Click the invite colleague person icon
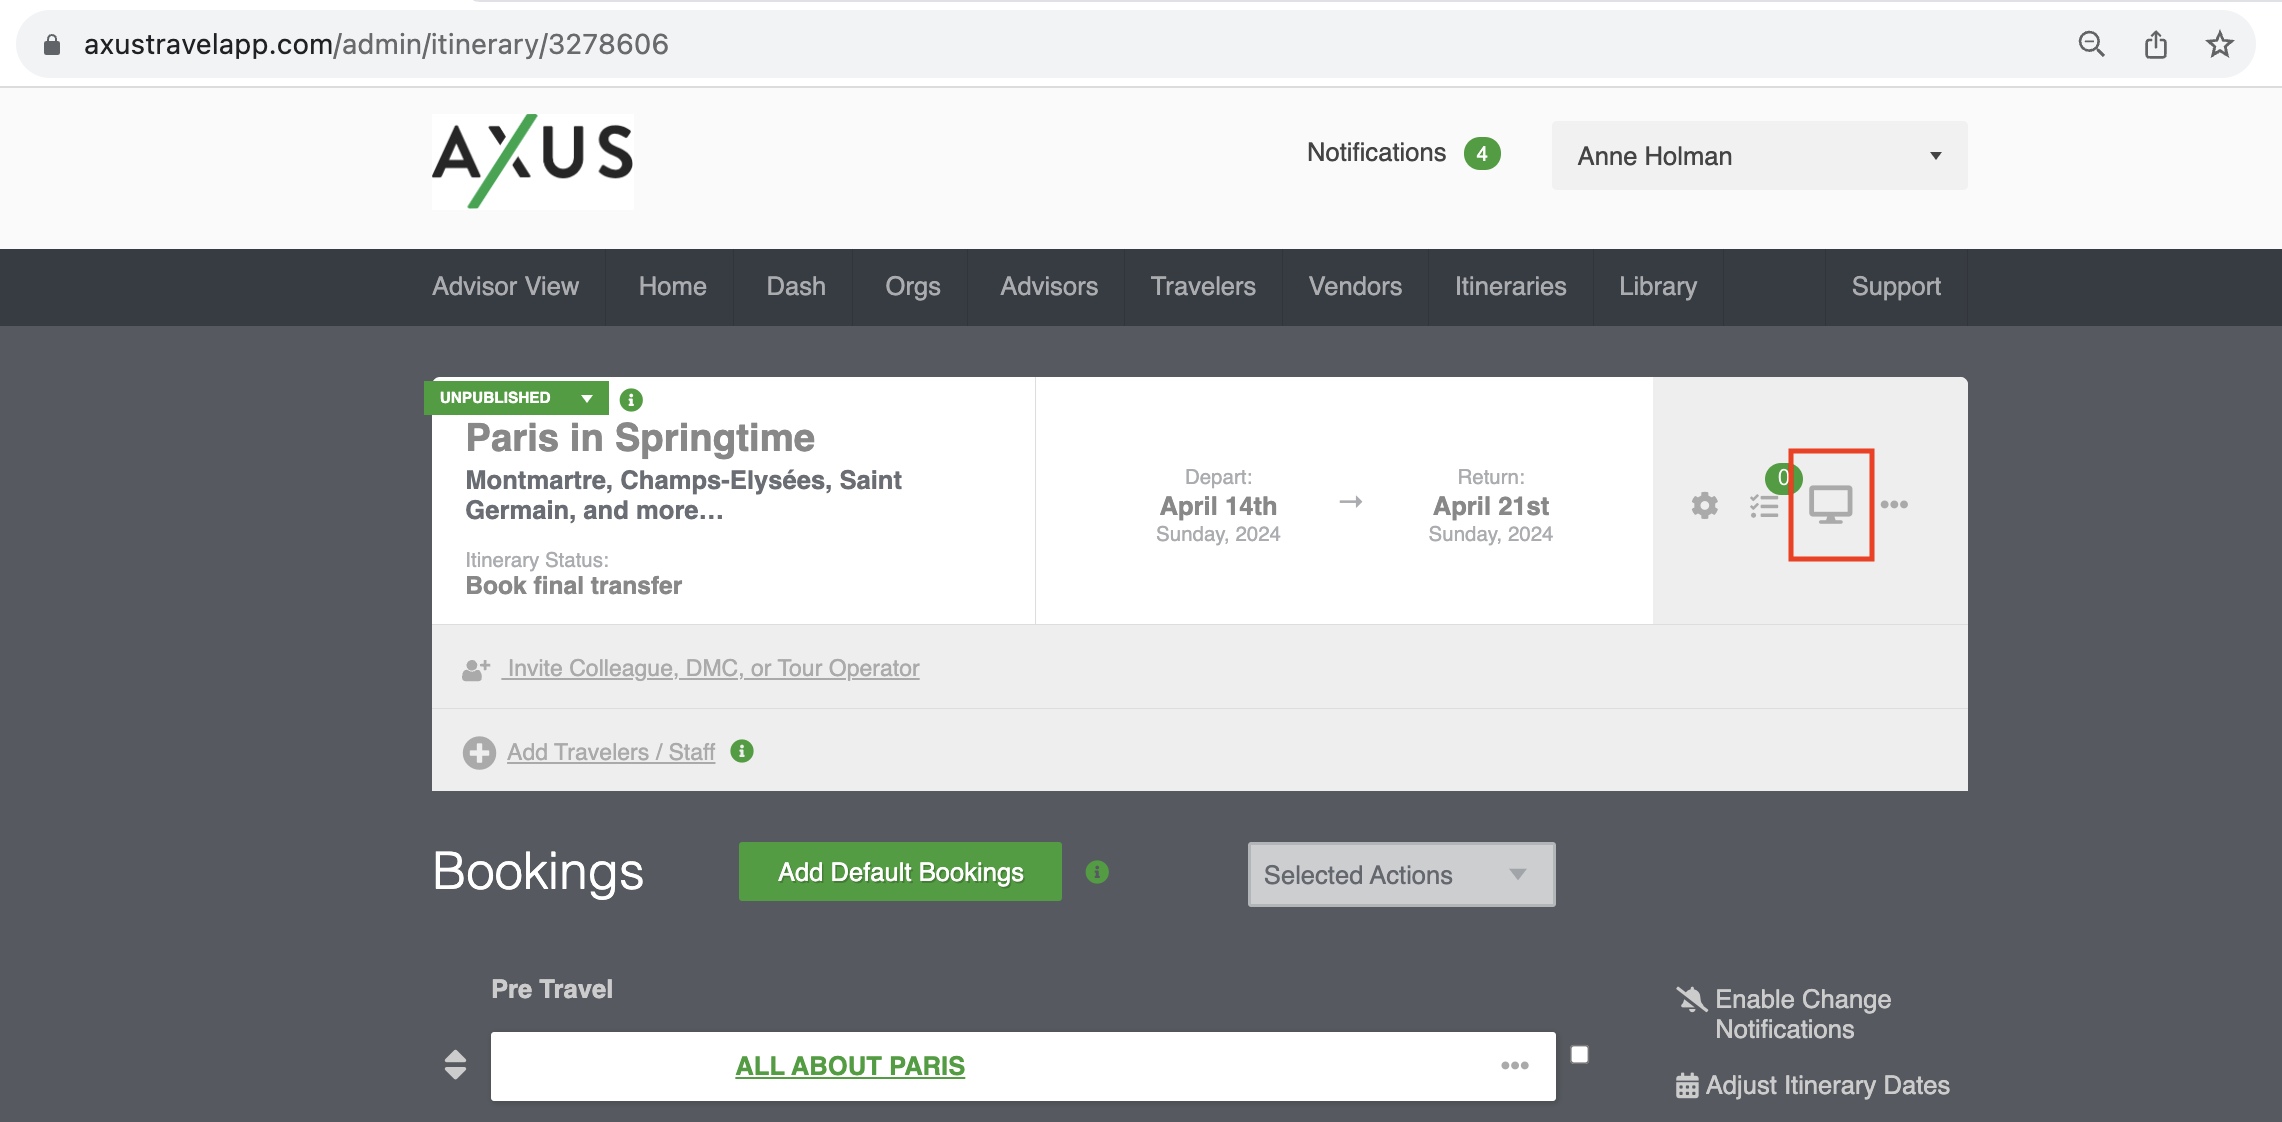The image size is (2282, 1122). pos(476,669)
